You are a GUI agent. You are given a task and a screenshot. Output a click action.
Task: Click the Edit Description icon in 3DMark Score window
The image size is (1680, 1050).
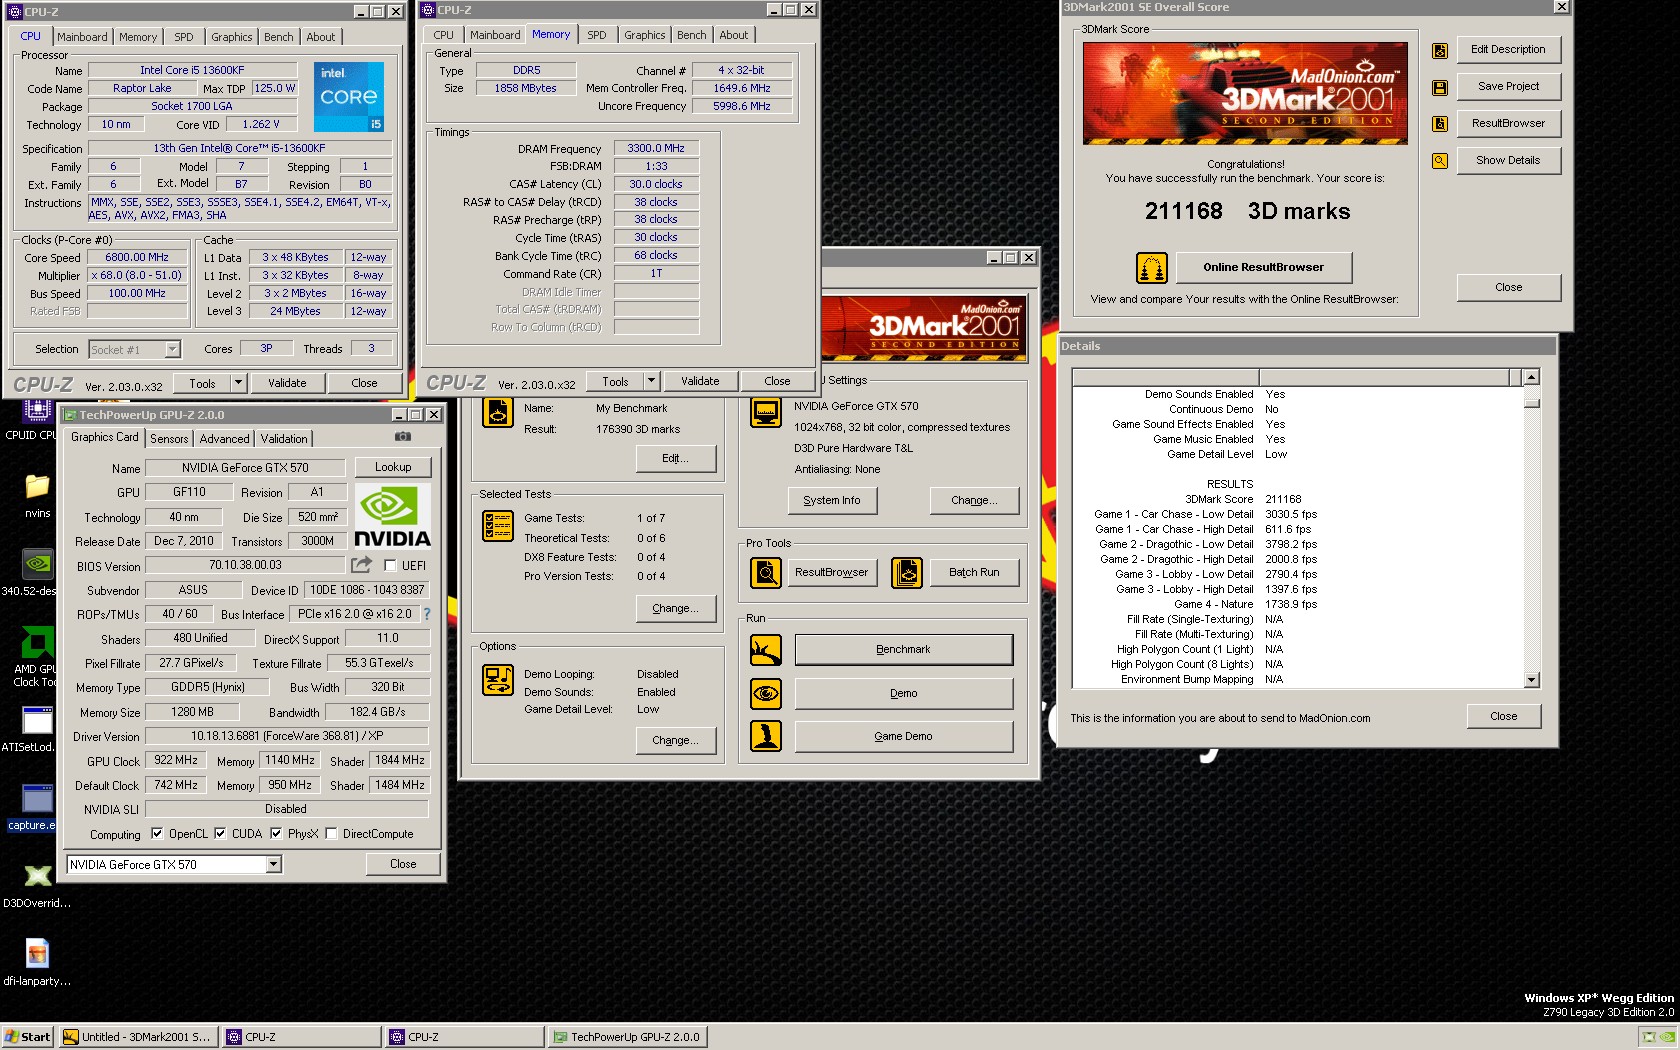pos(1440,50)
